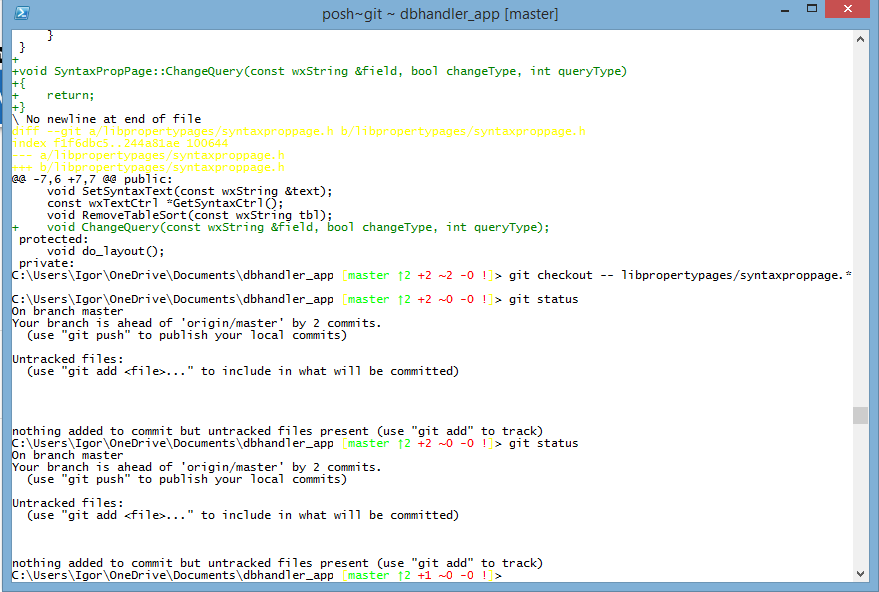Click the second 'On branch master' line
The width and height of the screenshot is (879, 592).
tap(67, 455)
